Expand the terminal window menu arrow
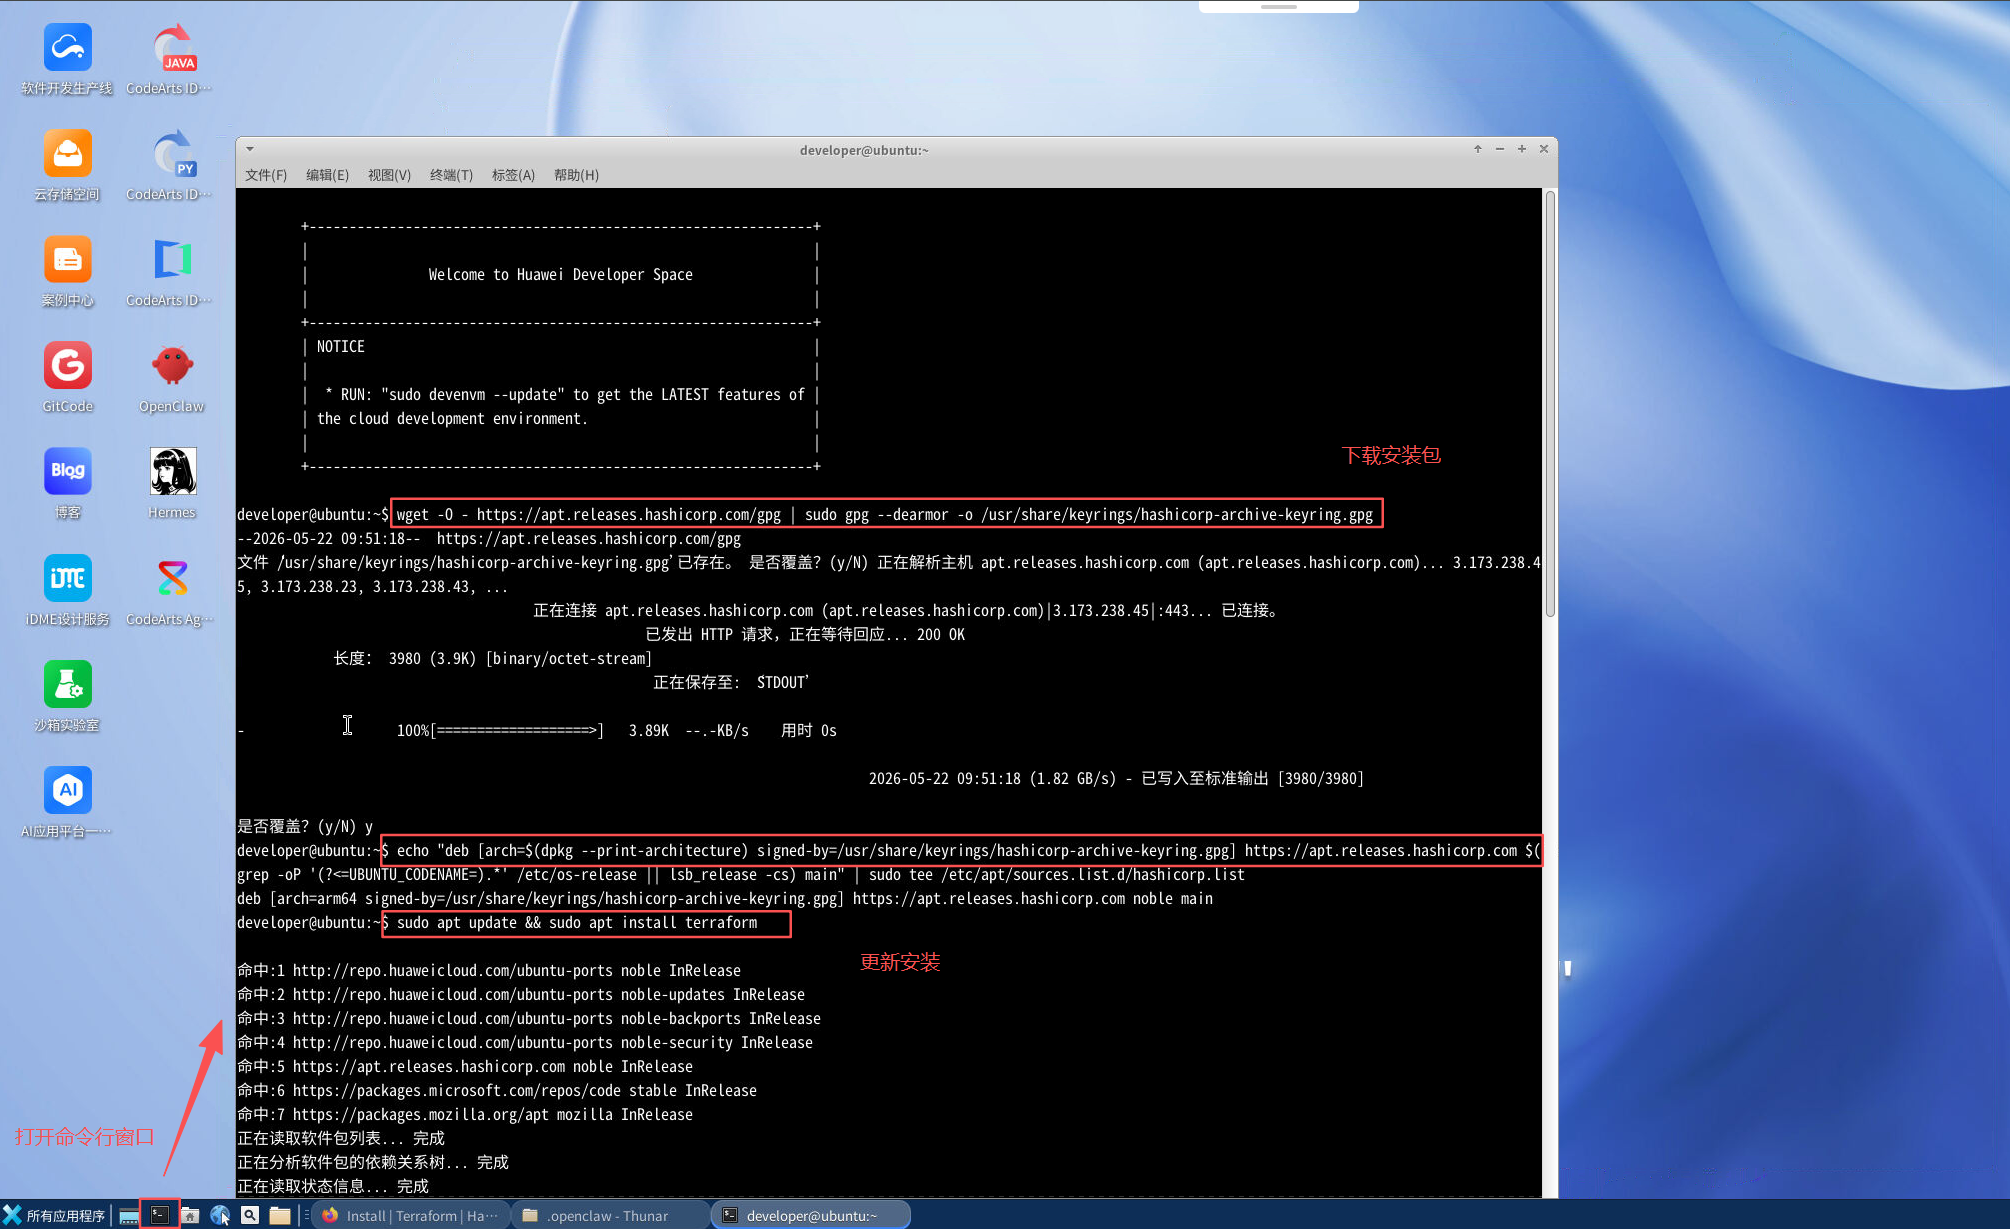This screenshot has width=2010, height=1229. [250, 149]
